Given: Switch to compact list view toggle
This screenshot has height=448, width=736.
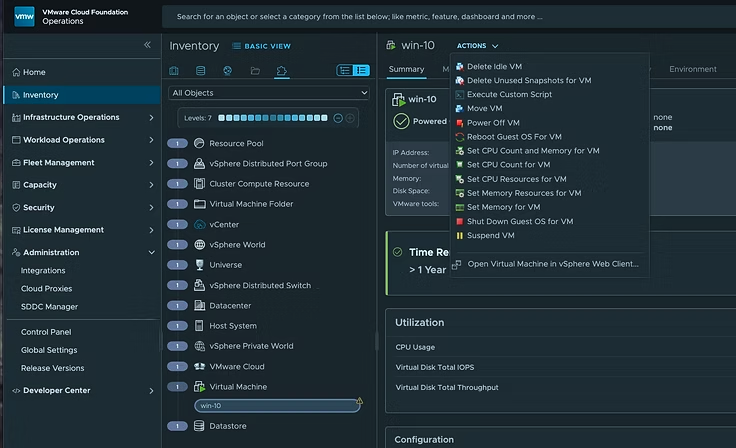Looking at the screenshot, I should pyautogui.click(x=345, y=70).
